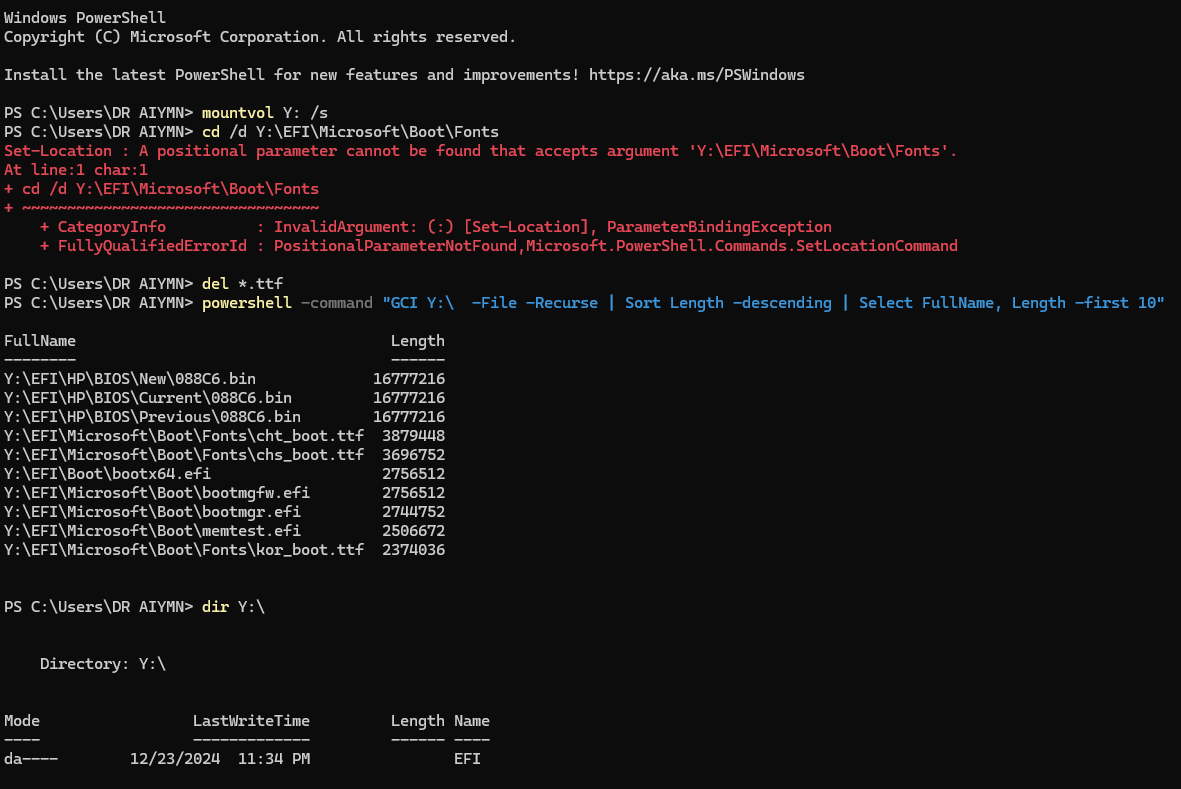The width and height of the screenshot is (1181, 789).
Task: Click the kor_boot.ttf path entry
Action: click(184, 550)
